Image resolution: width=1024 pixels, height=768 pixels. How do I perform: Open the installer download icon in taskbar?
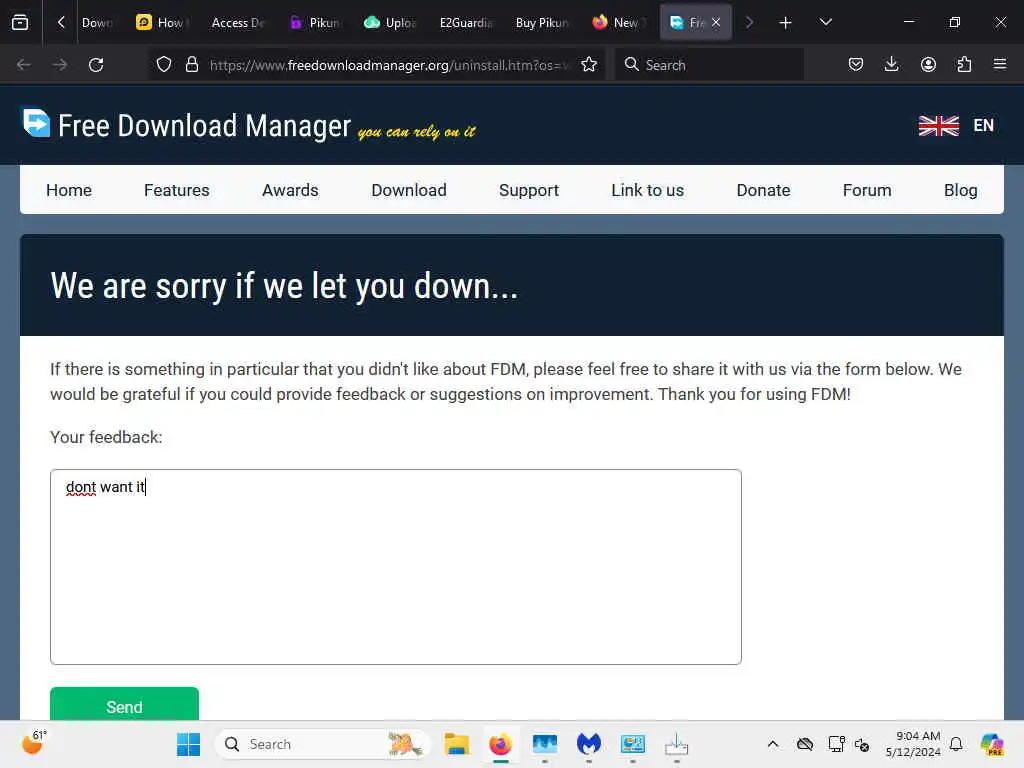[x=677, y=744]
